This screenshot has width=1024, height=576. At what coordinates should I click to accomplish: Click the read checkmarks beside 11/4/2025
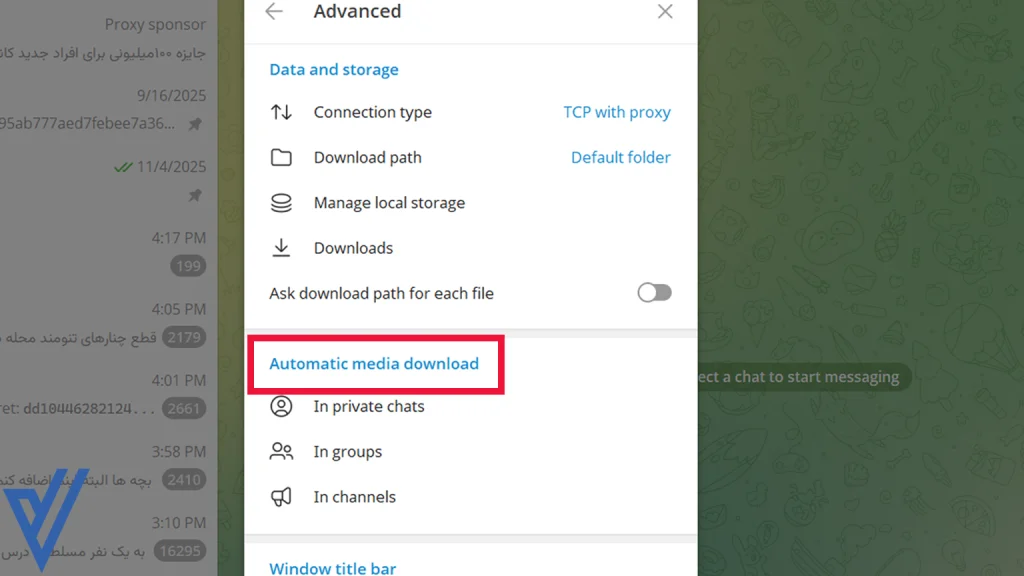123,167
